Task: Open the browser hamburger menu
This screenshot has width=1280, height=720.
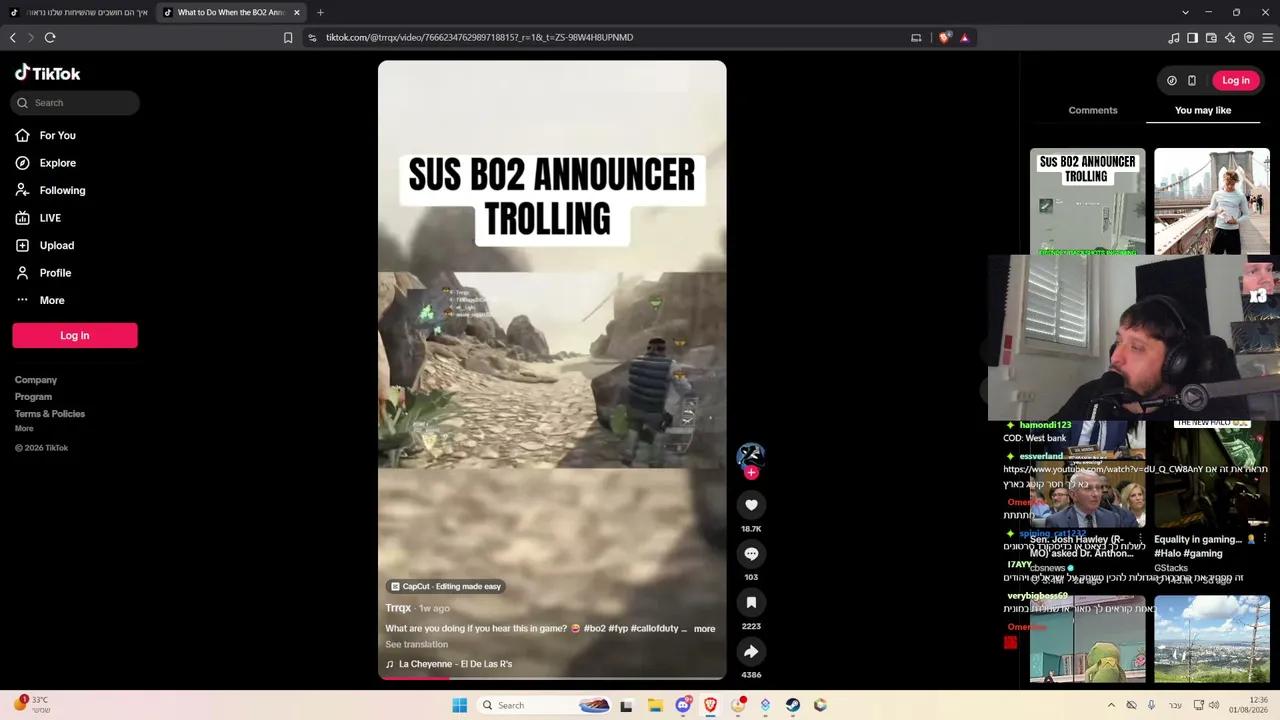Action: click(1268, 38)
